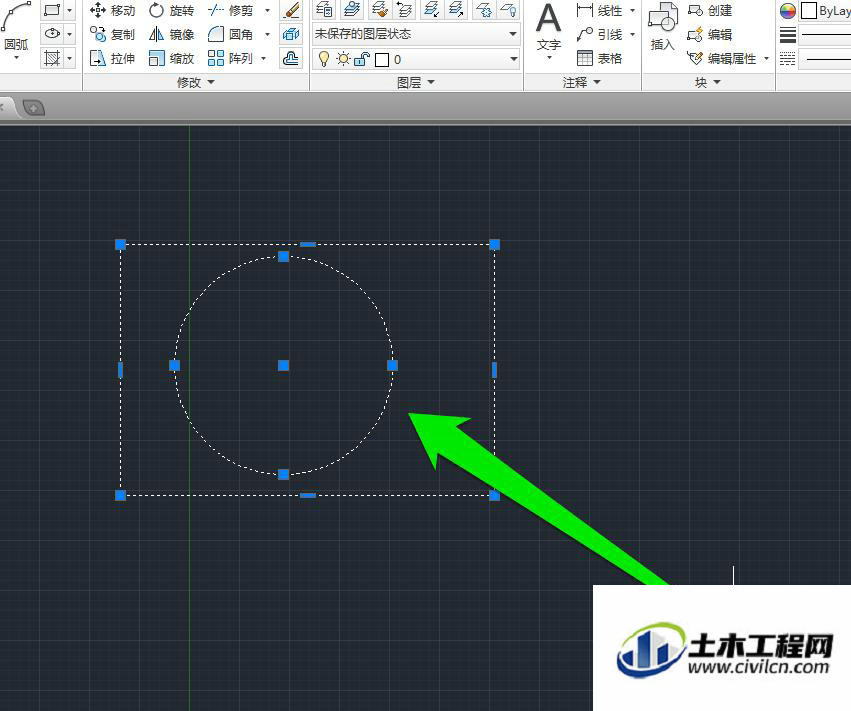Open the linetype ByLayer dropdown
This screenshot has width=851, height=711.
[x=826, y=59]
